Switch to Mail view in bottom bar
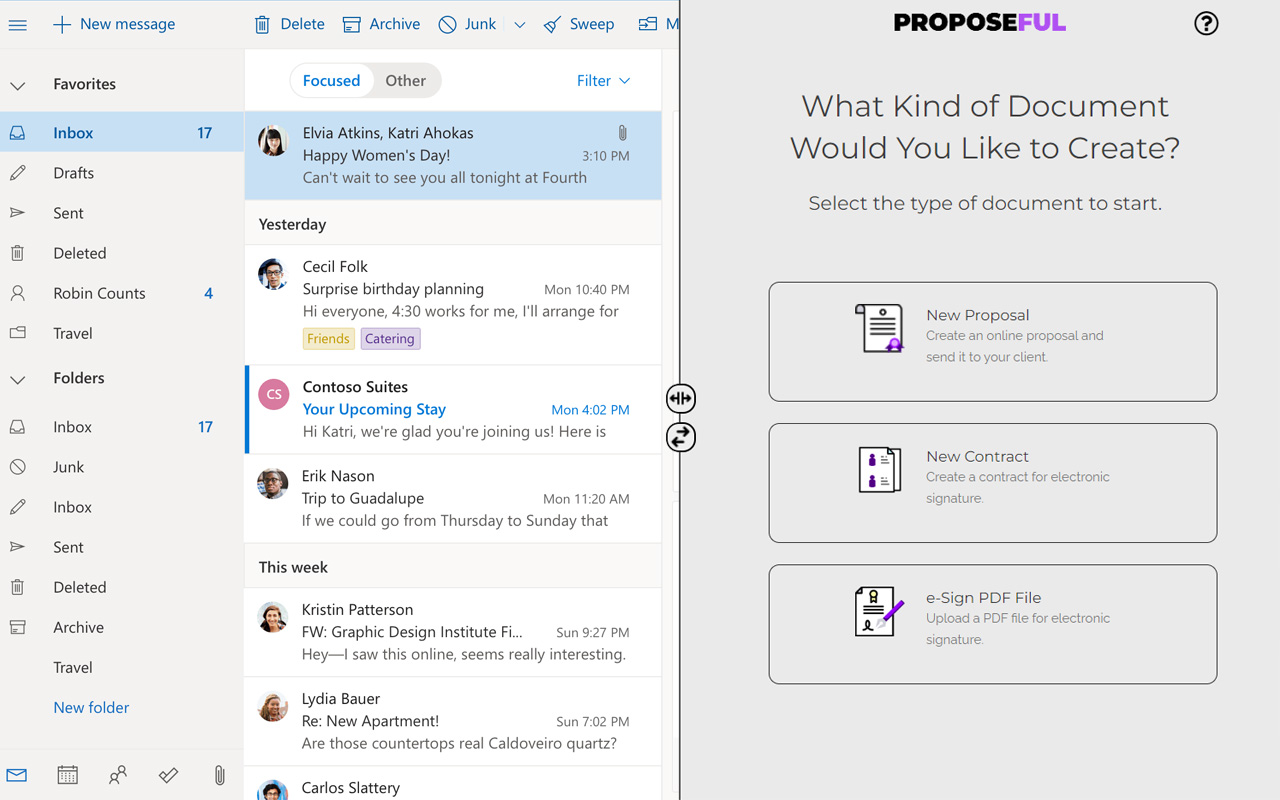 pyautogui.click(x=17, y=775)
